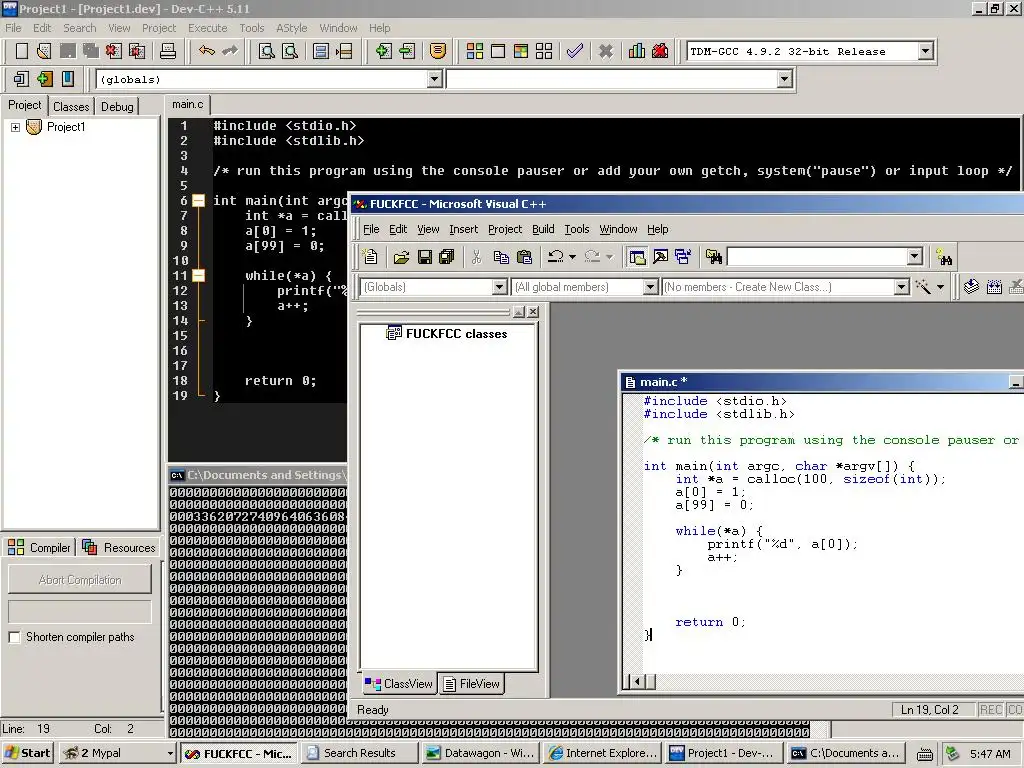Click the New file icon in Dev-C++ toolbar

point(22,51)
